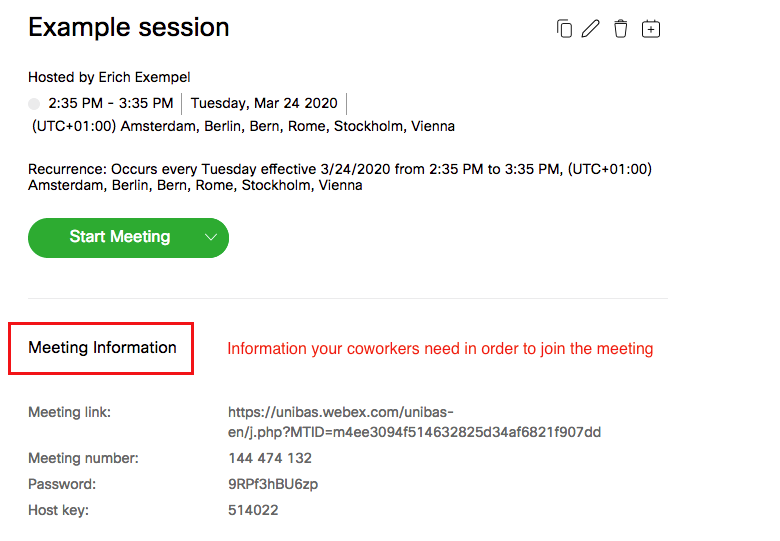Viewport: 780px width, 541px height.
Task: Click the 2:35 PM - 3:35 PM time
Action: click(111, 103)
